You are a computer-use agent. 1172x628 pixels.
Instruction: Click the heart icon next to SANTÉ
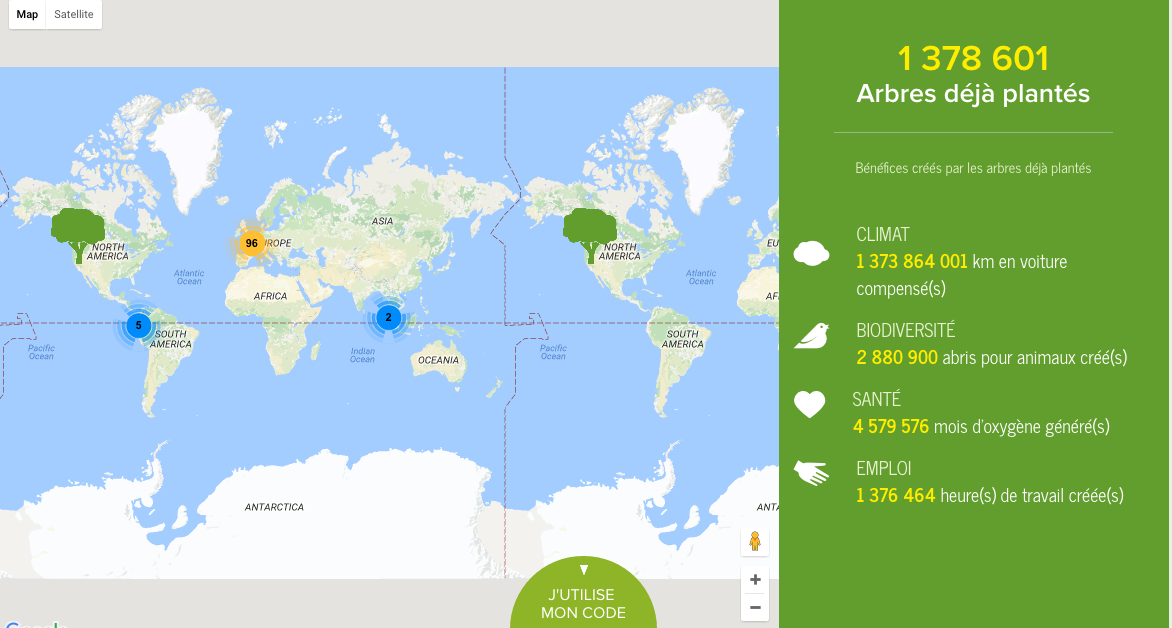click(x=809, y=404)
